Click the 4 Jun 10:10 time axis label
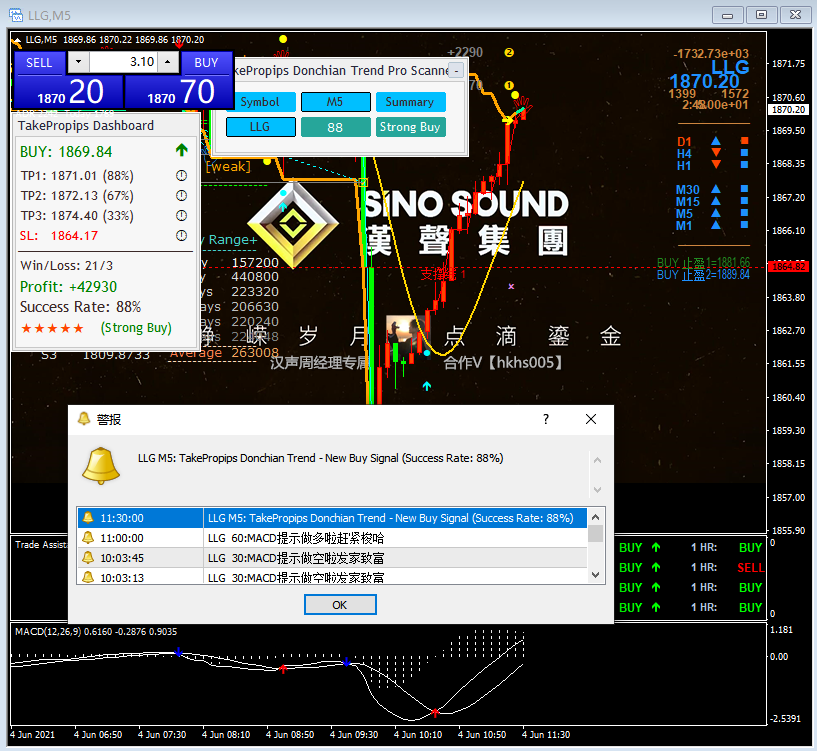 418,734
